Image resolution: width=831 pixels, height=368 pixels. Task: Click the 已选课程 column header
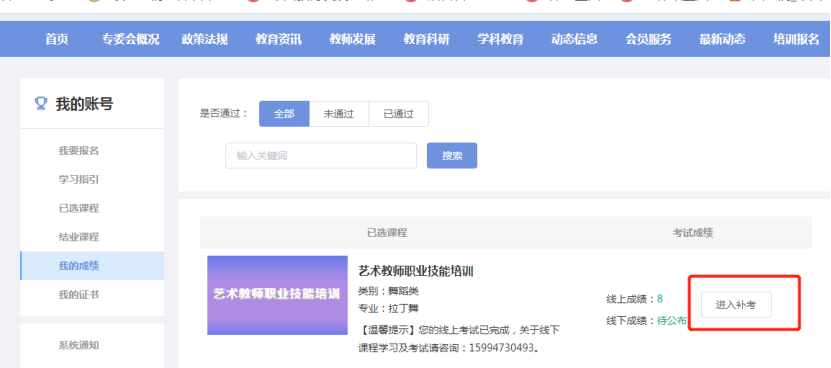[x=387, y=233]
